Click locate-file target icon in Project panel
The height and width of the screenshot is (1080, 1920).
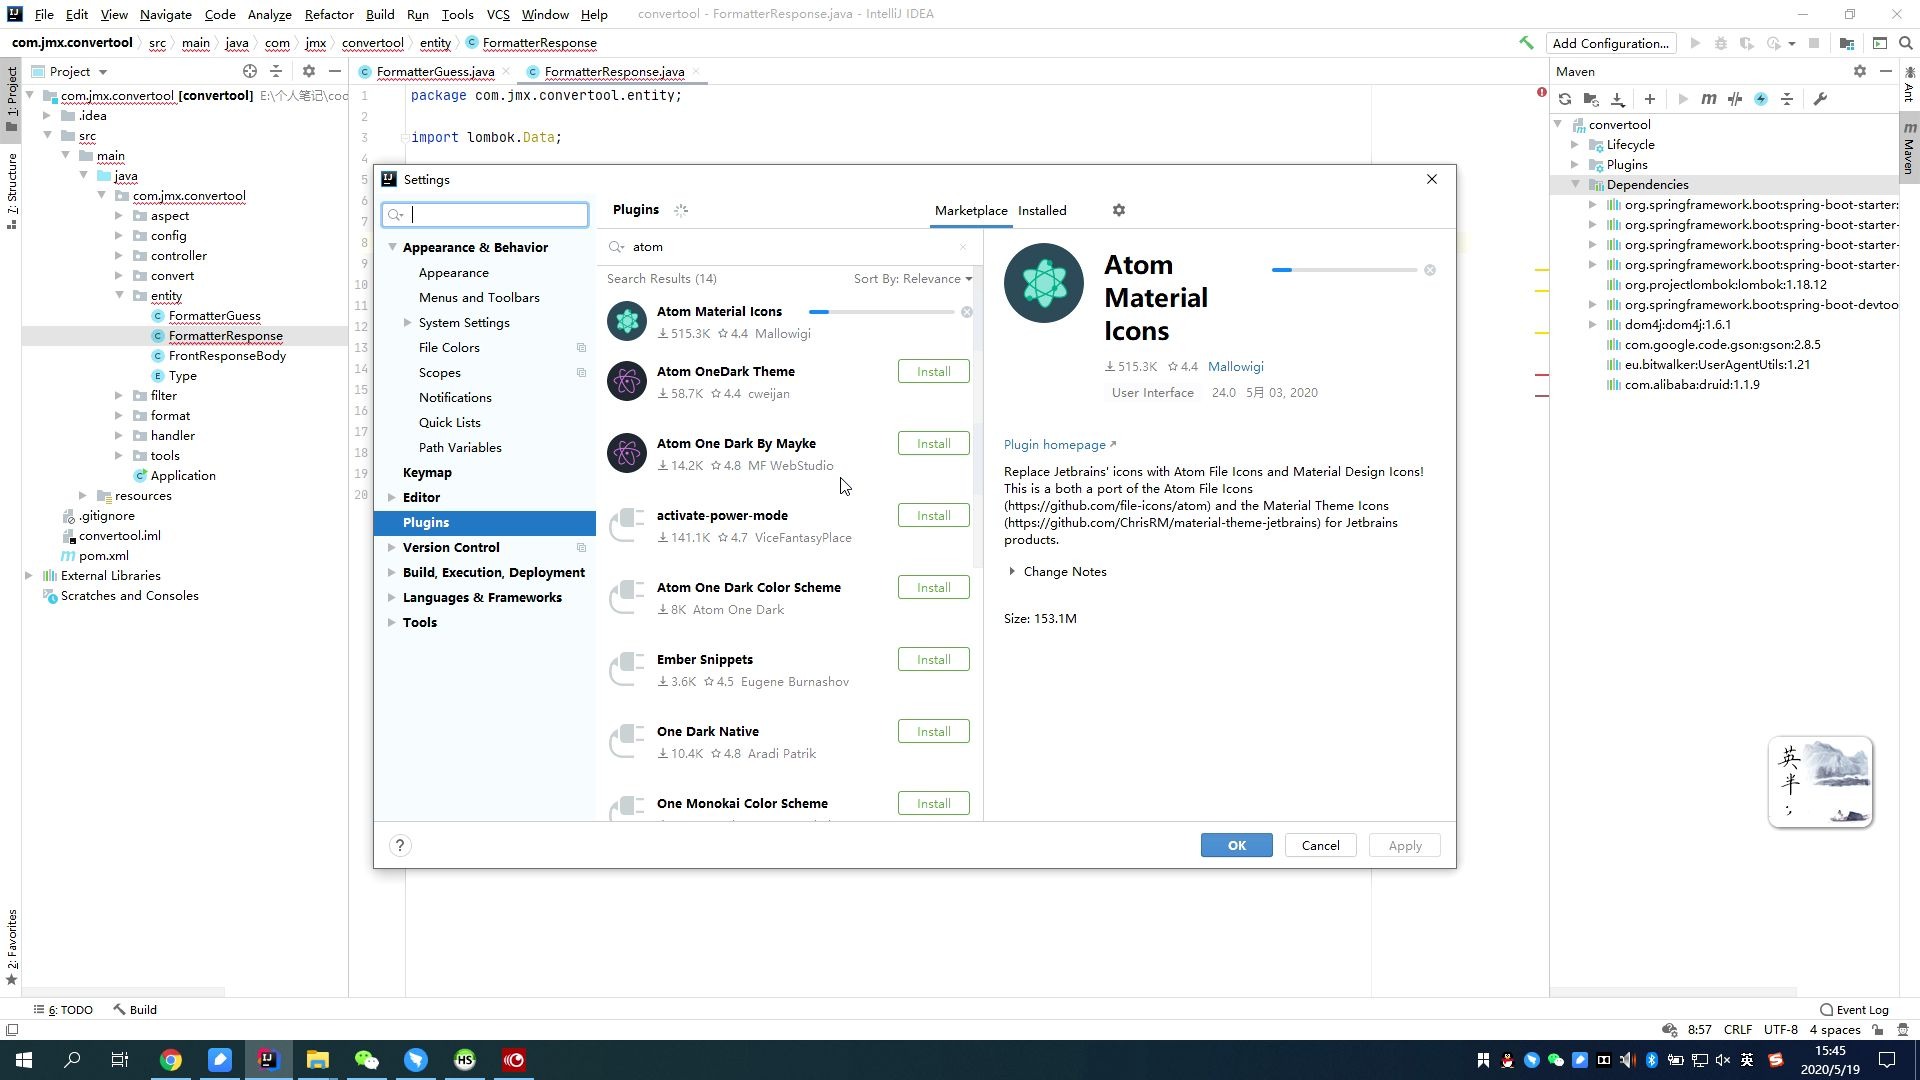tap(250, 71)
